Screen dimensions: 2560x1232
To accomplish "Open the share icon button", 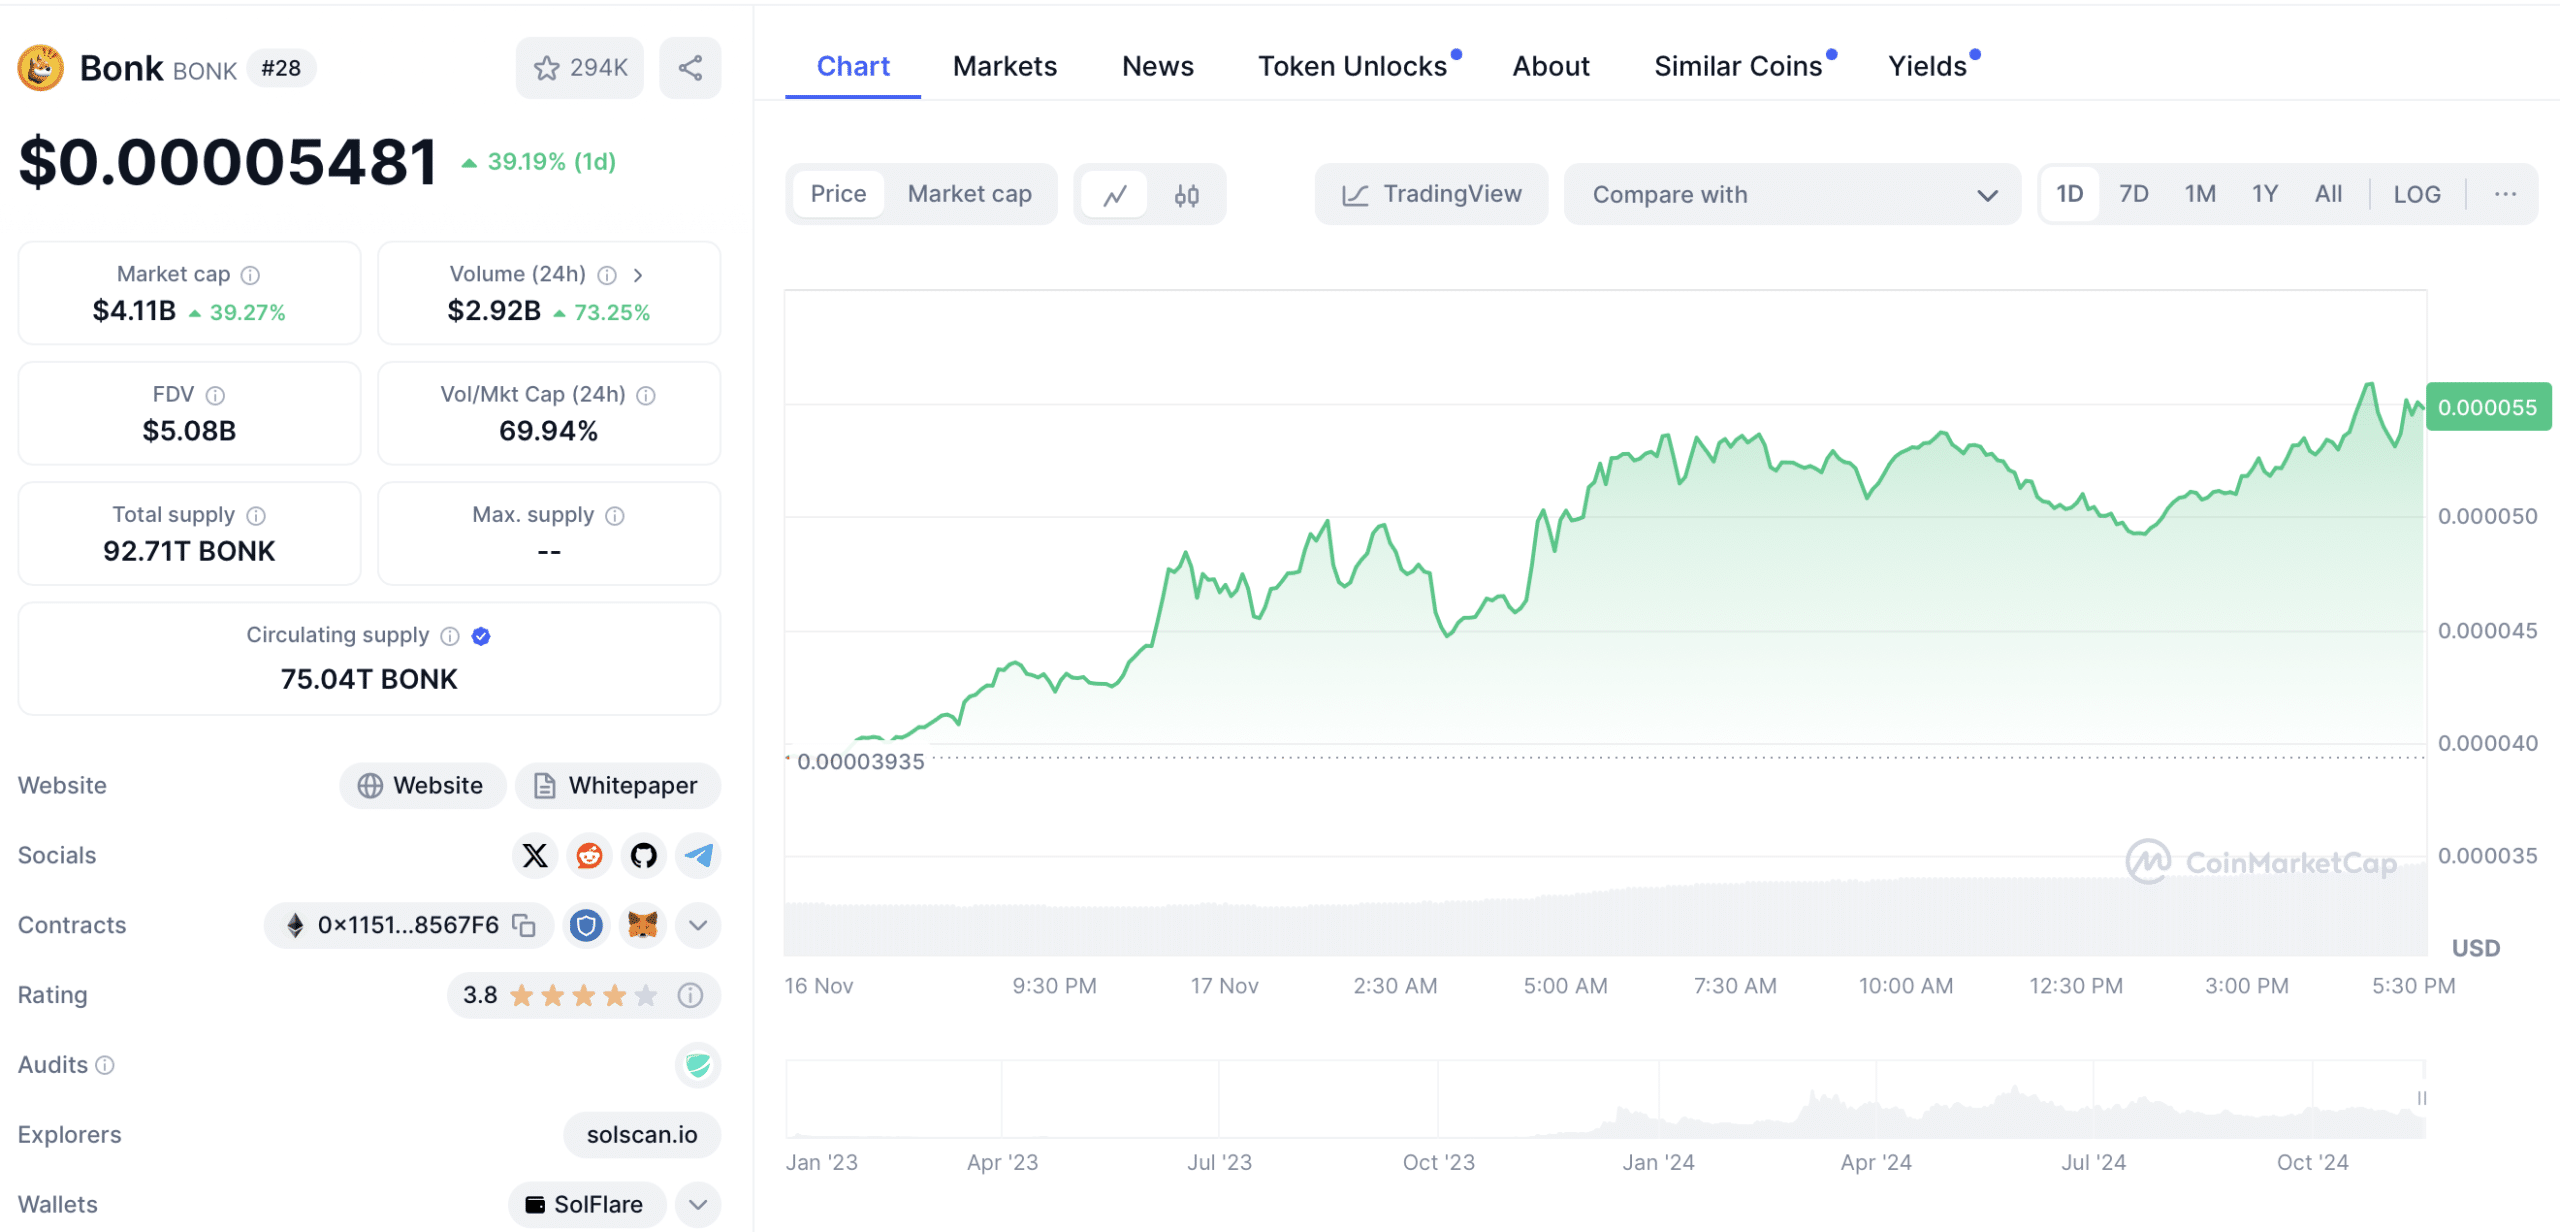I will pyautogui.click(x=690, y=68).
